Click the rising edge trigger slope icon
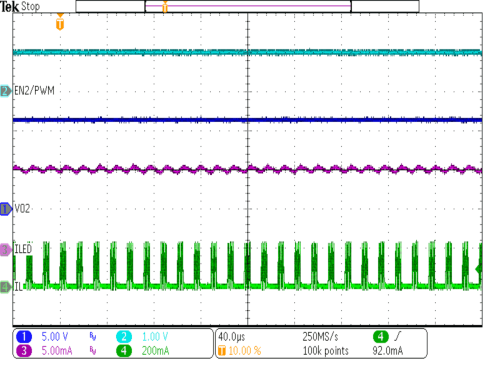This screenshot has height=375, width=500. 397,336
